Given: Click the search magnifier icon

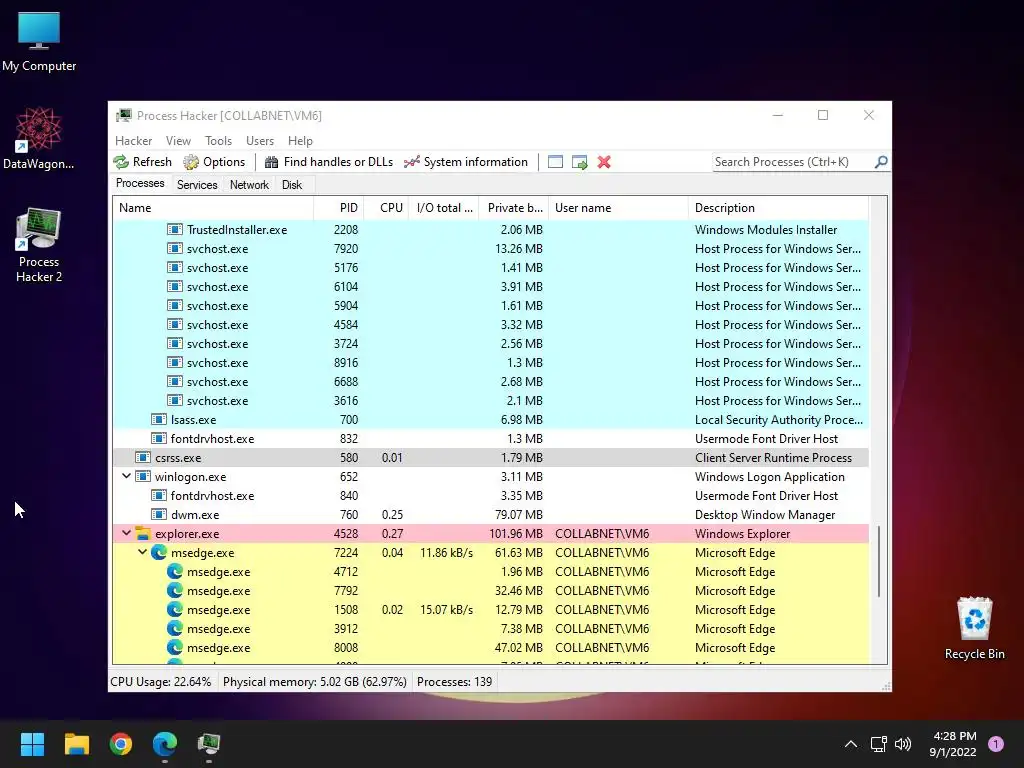Looking at the screenshot, I should [x=881, y=161].
